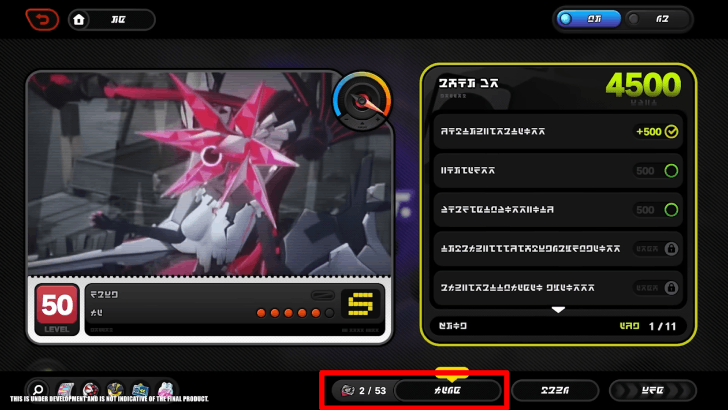Click the yellow S rank badge
This screenshot has width=728, height=410.
click(x=362, y=304)
